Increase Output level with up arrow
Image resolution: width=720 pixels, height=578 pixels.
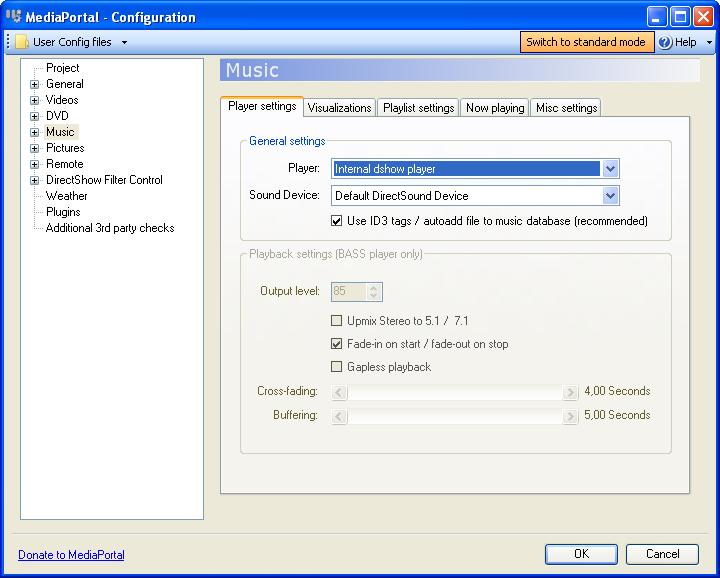pos(374,288)
